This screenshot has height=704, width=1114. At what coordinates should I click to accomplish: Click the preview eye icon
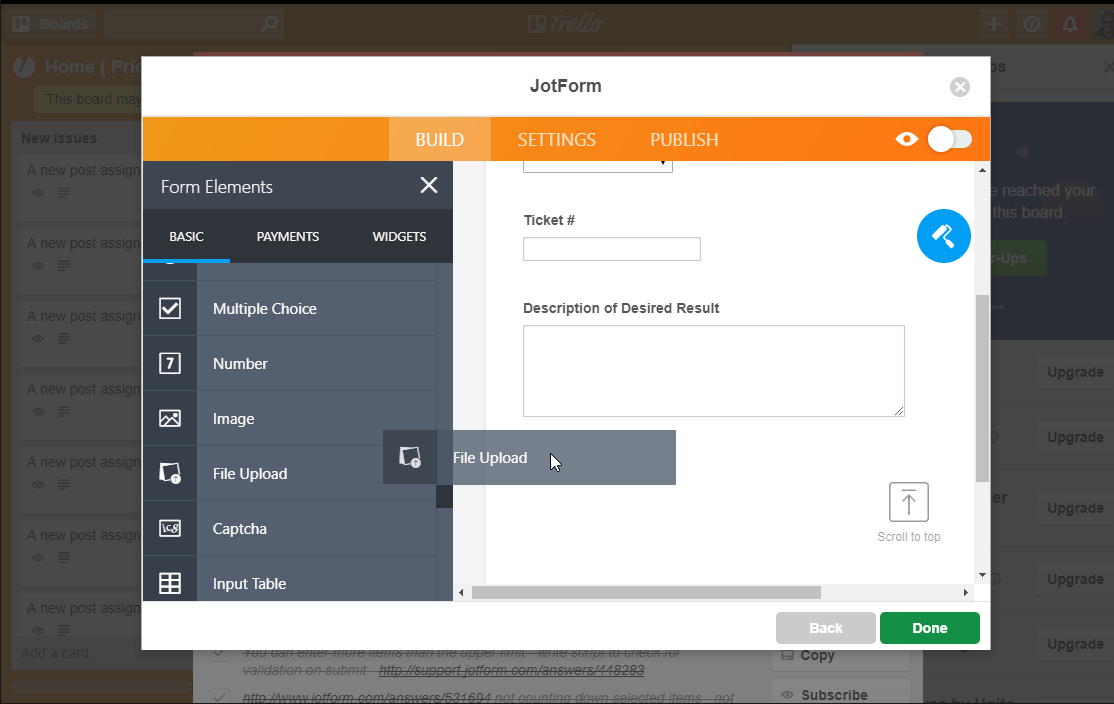[907, 140]
